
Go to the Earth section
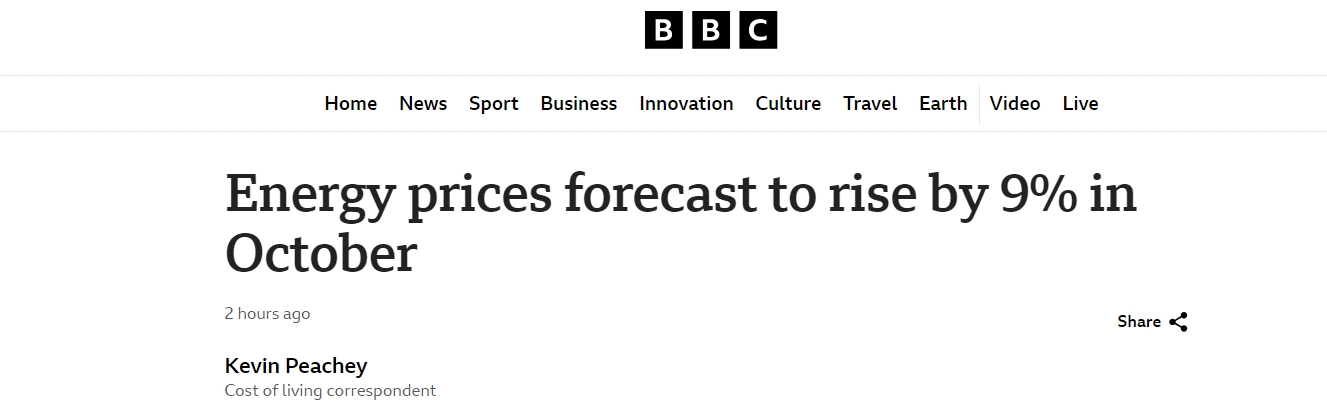point(943,104)
